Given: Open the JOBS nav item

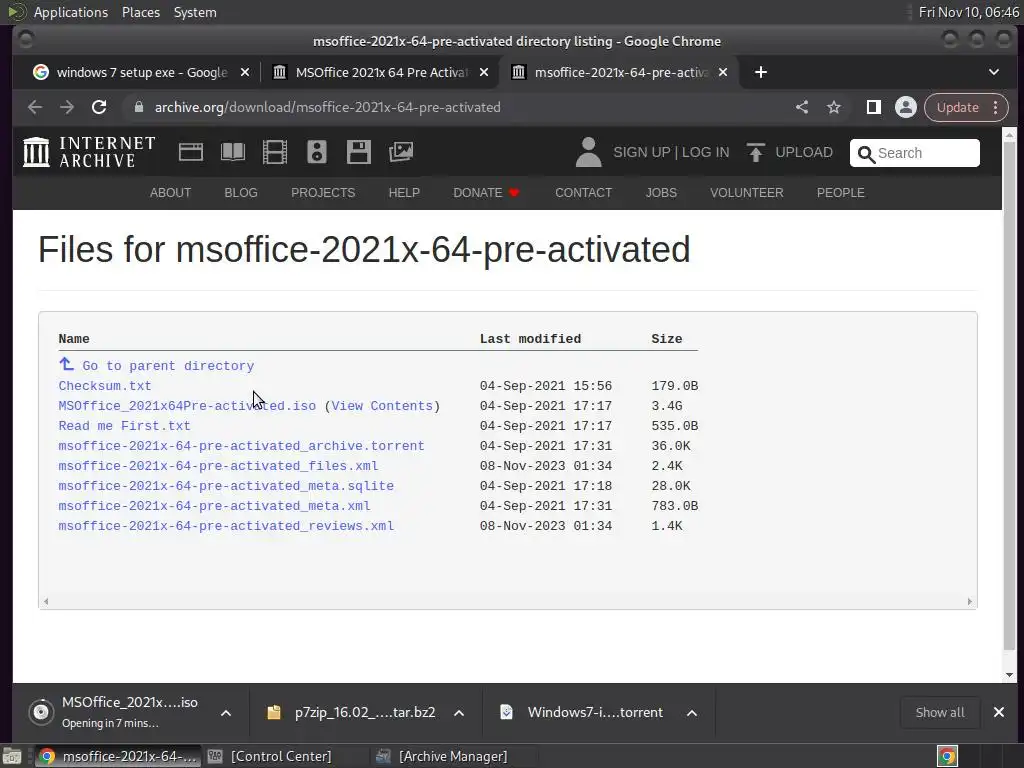Looking at the screenshot, I should [662, 193].
